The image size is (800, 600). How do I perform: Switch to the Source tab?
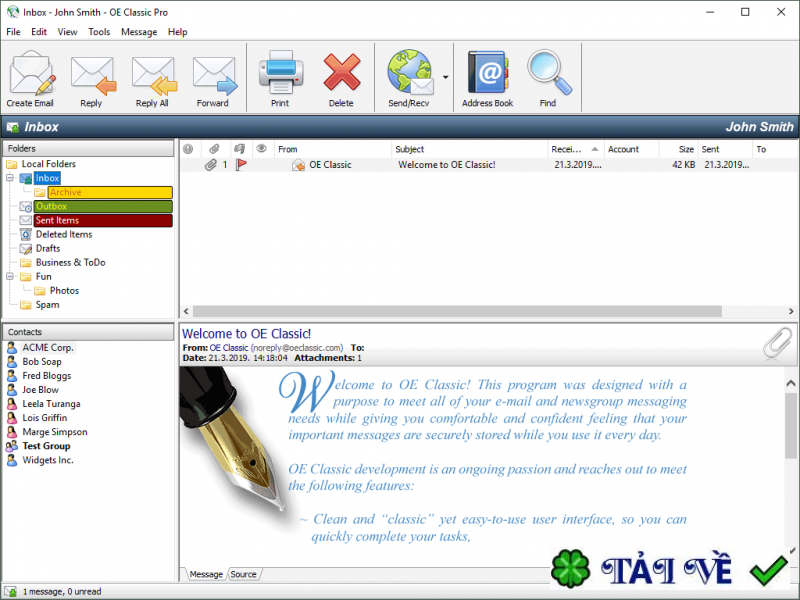[x=243, y=574]
